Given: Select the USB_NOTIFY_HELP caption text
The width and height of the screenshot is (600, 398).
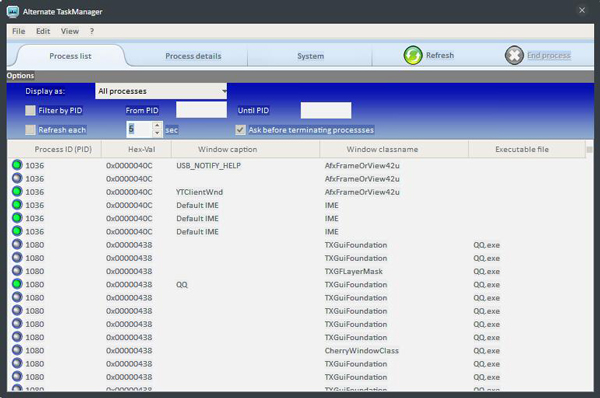Looking at the screenshot, I should 209,166.
